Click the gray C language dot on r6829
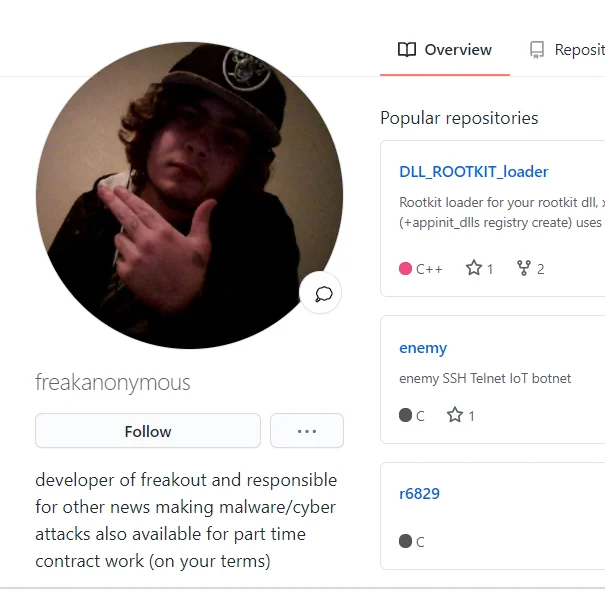 pos(405,541)
